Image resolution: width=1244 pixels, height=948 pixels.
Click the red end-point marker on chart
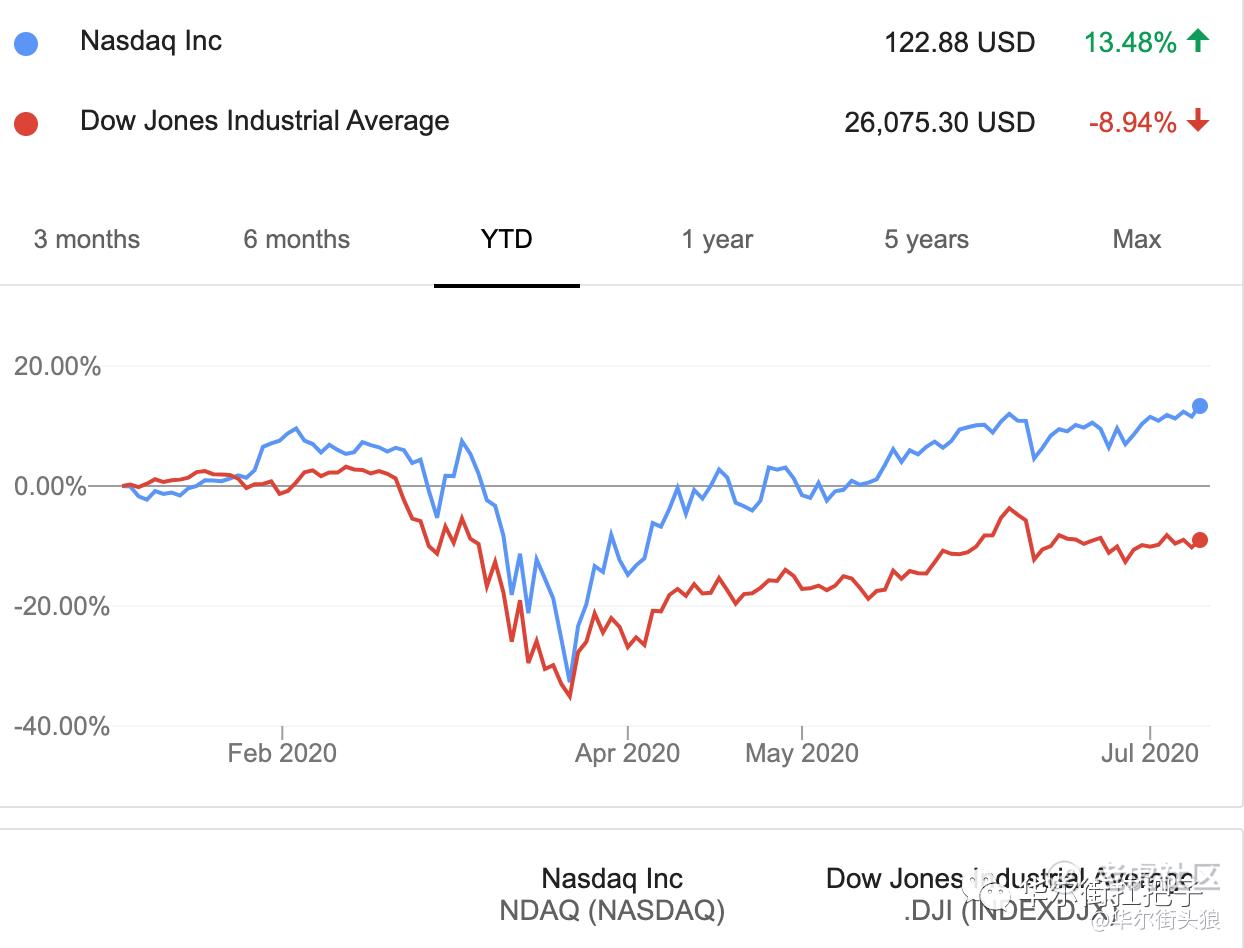tap(1200, 540)
